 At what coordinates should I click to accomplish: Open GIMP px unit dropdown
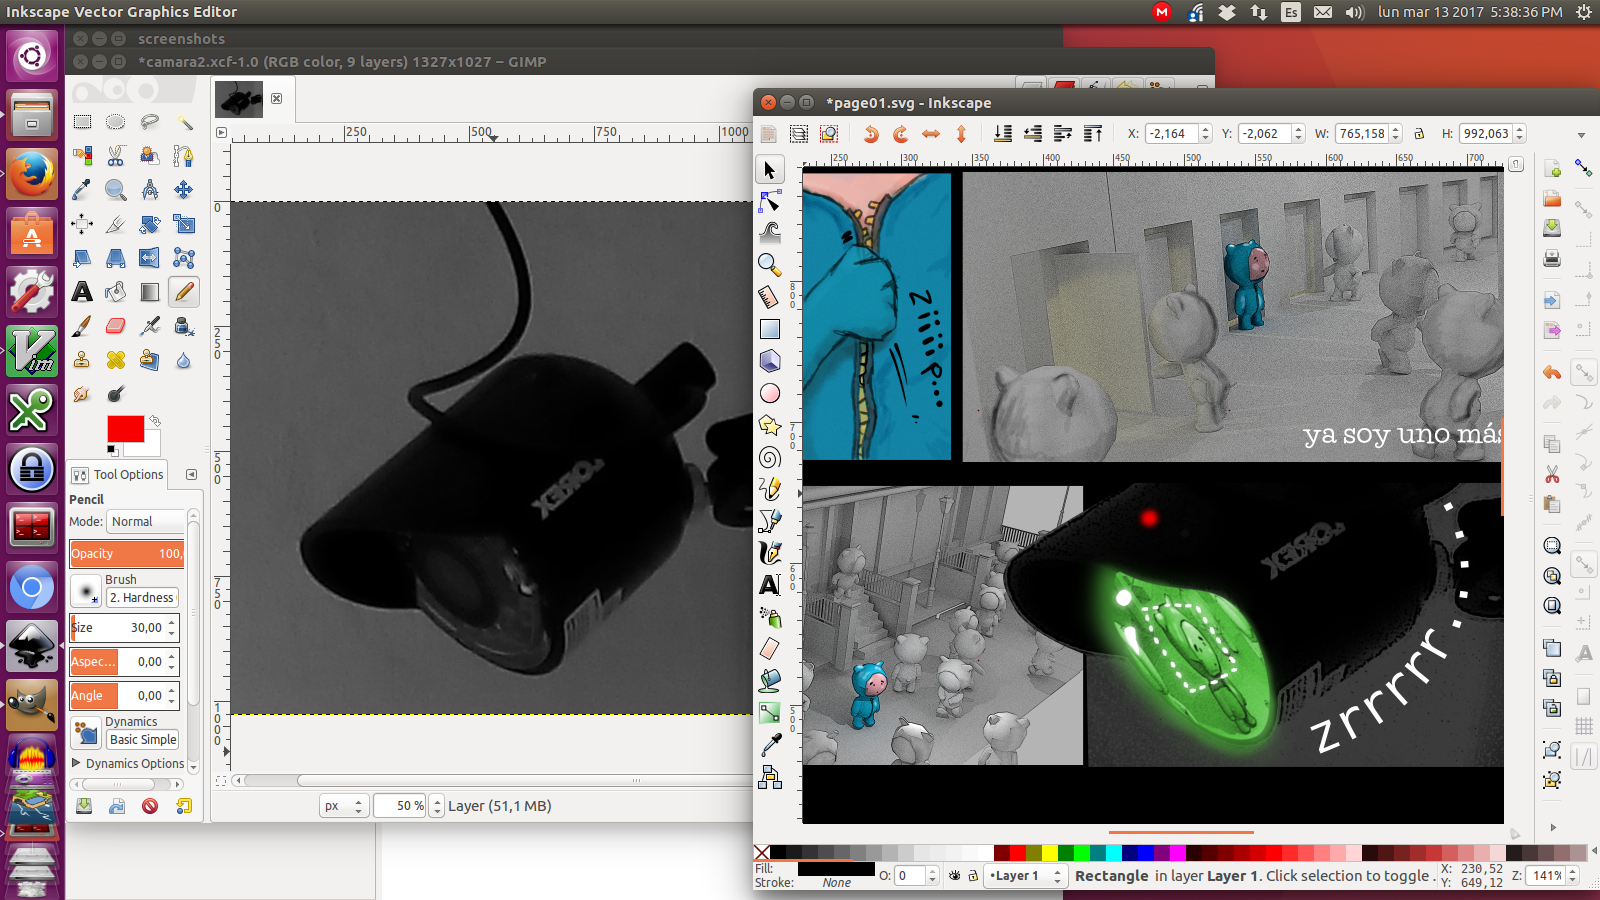click(x=344, y=806)
